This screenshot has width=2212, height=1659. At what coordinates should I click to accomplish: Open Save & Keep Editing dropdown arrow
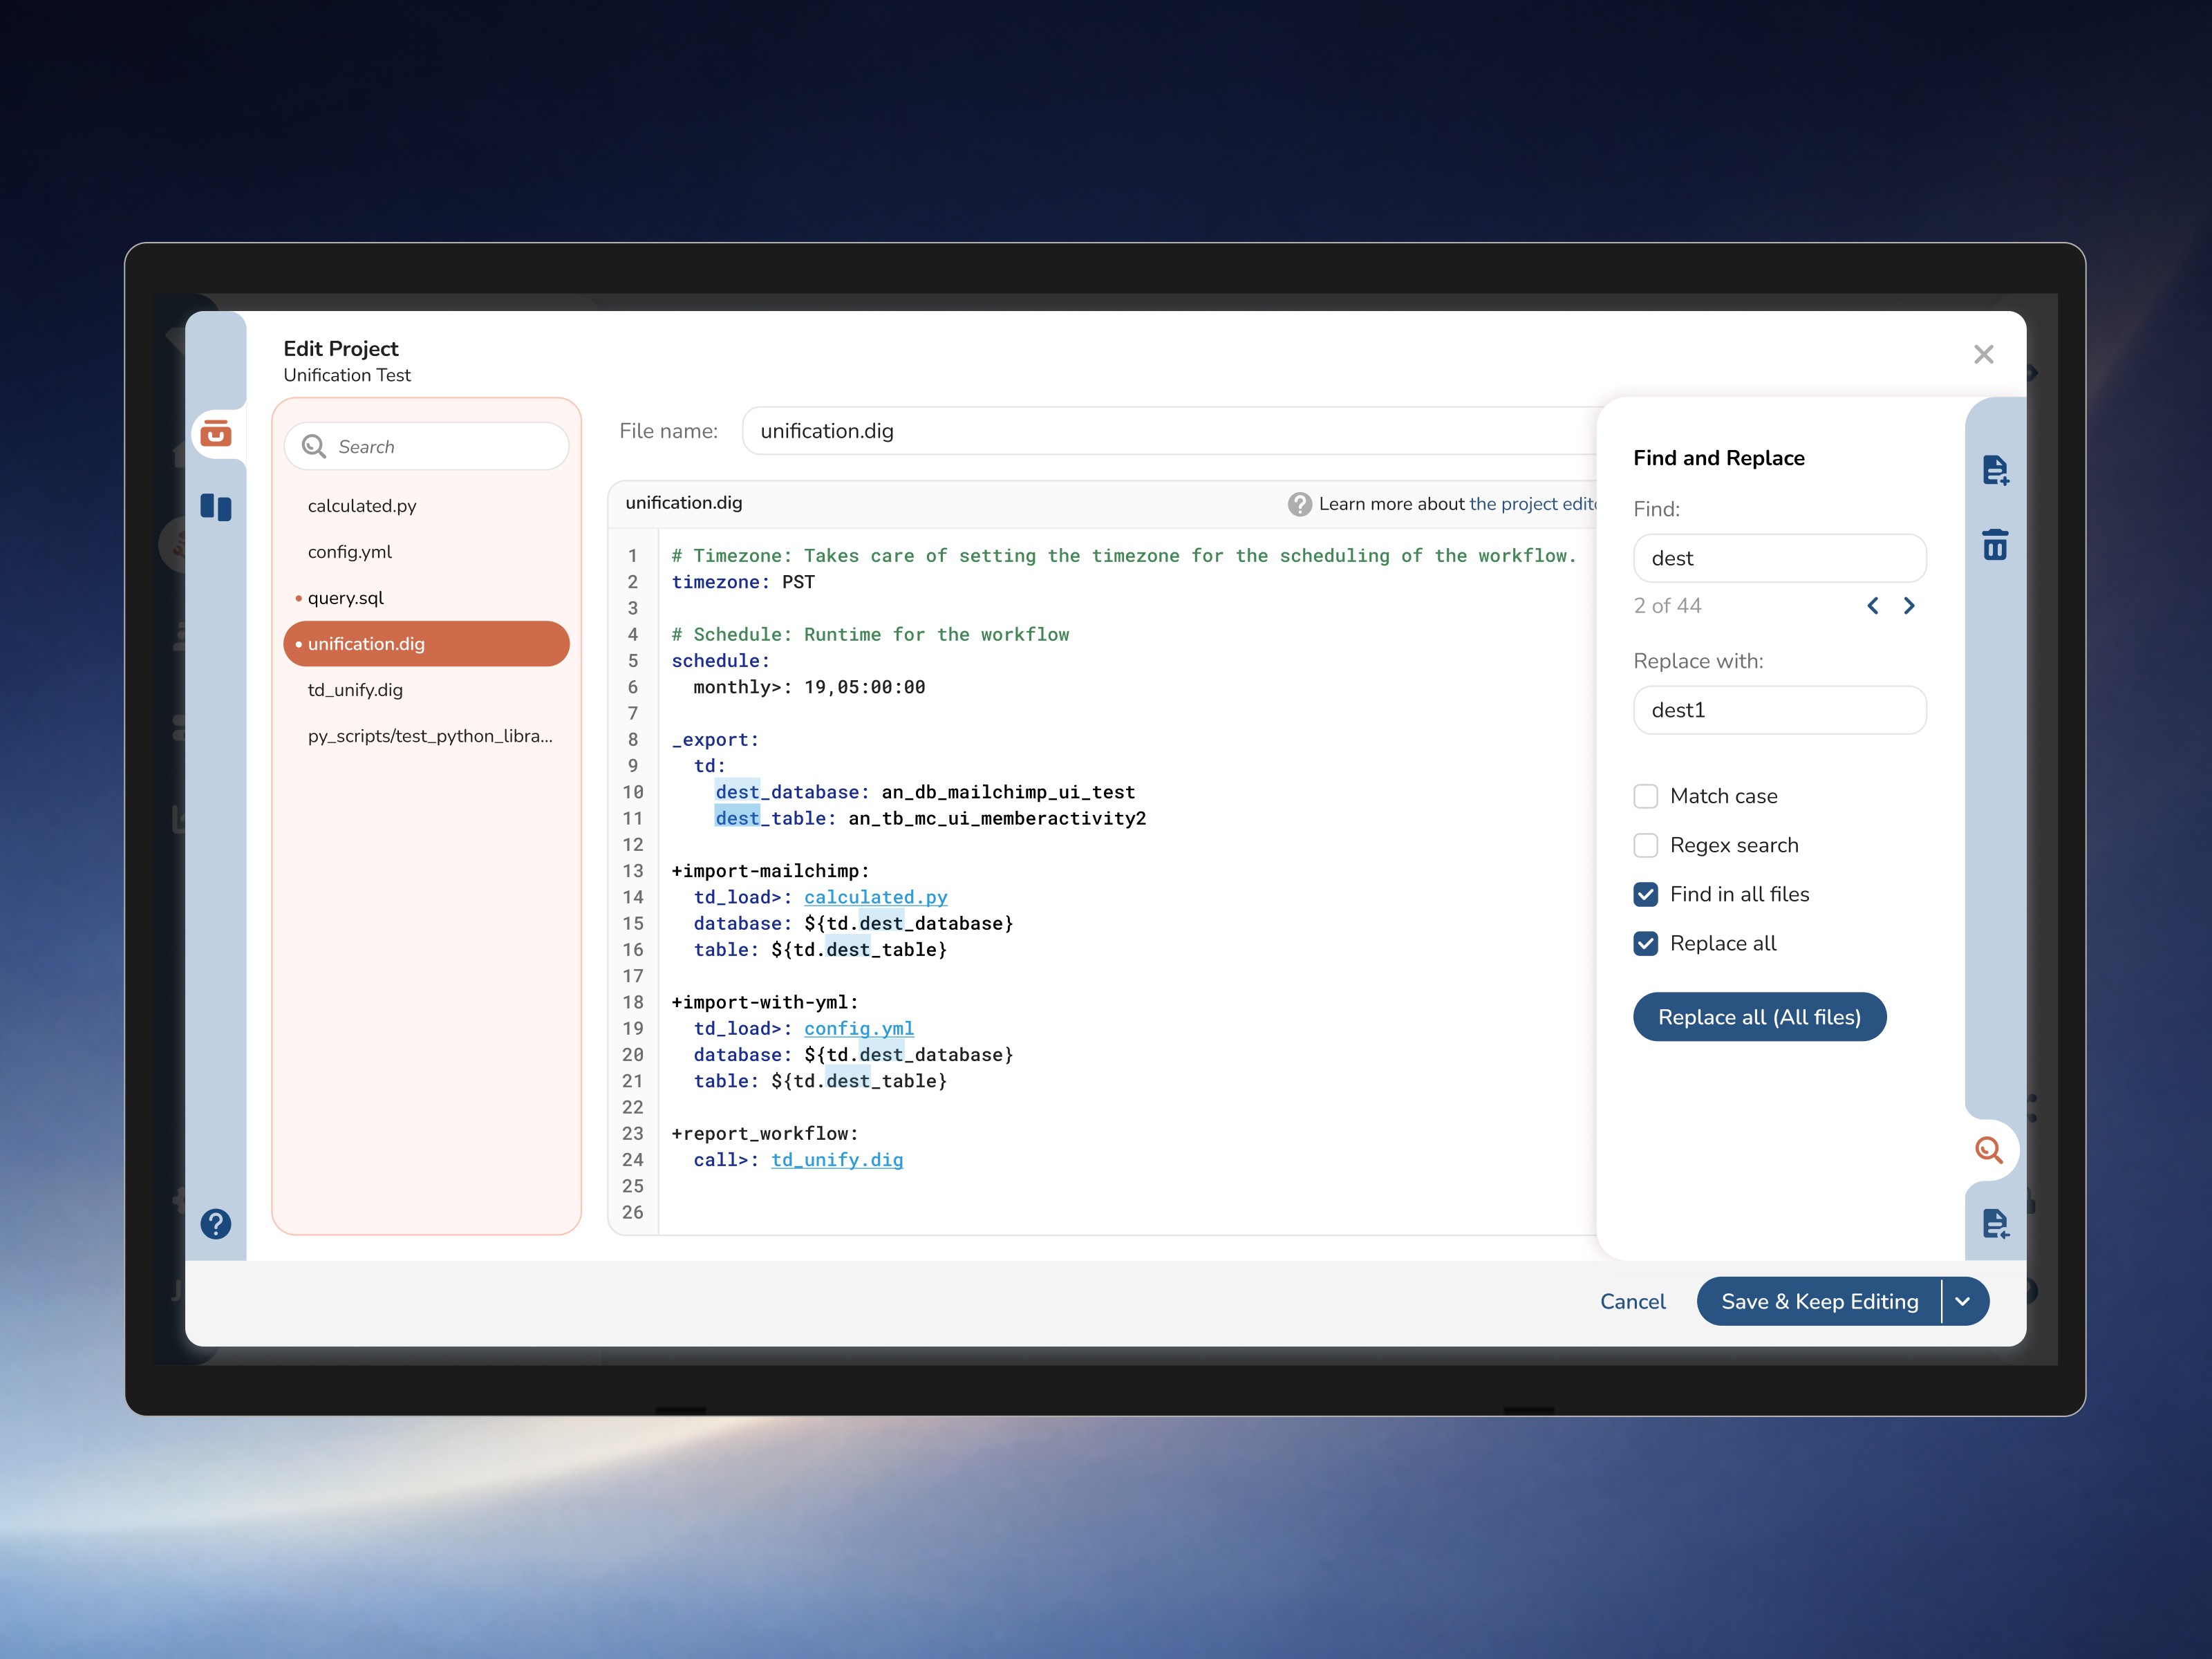coord(1962,1301)
